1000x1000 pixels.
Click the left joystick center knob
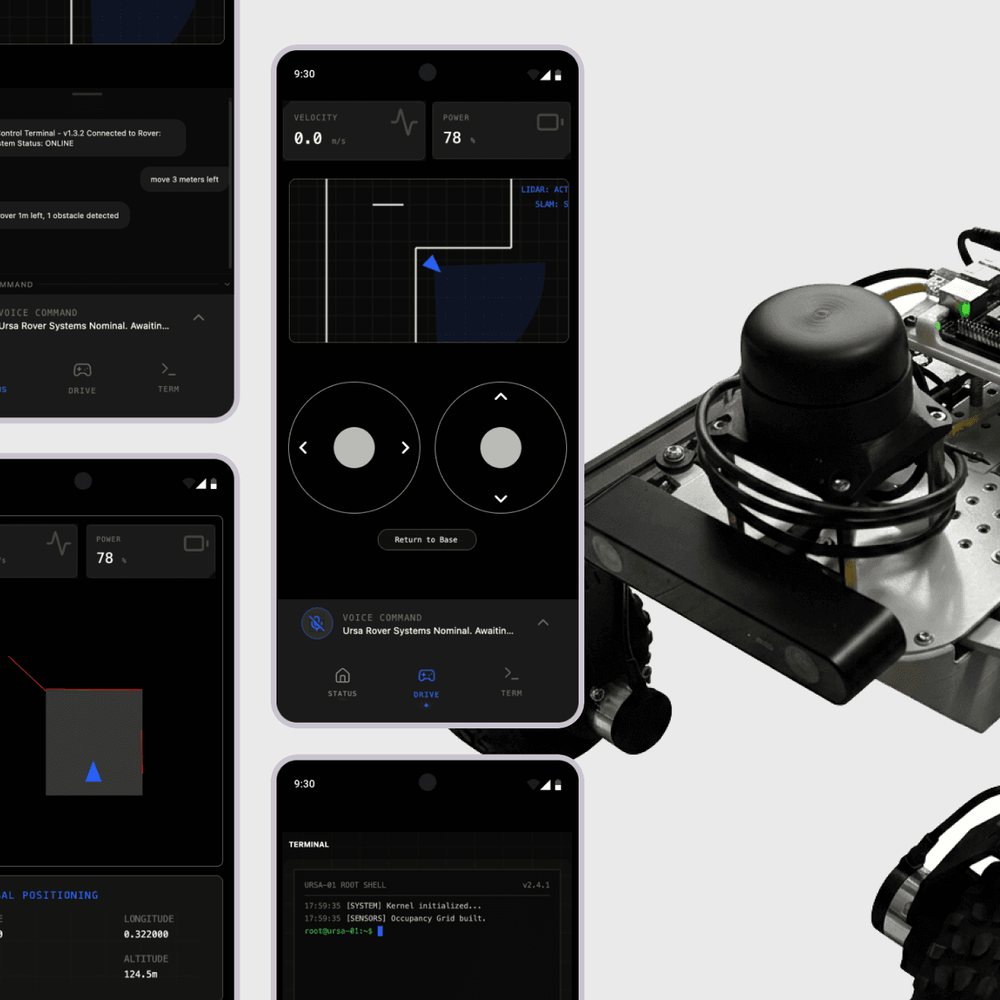[354, 448]
